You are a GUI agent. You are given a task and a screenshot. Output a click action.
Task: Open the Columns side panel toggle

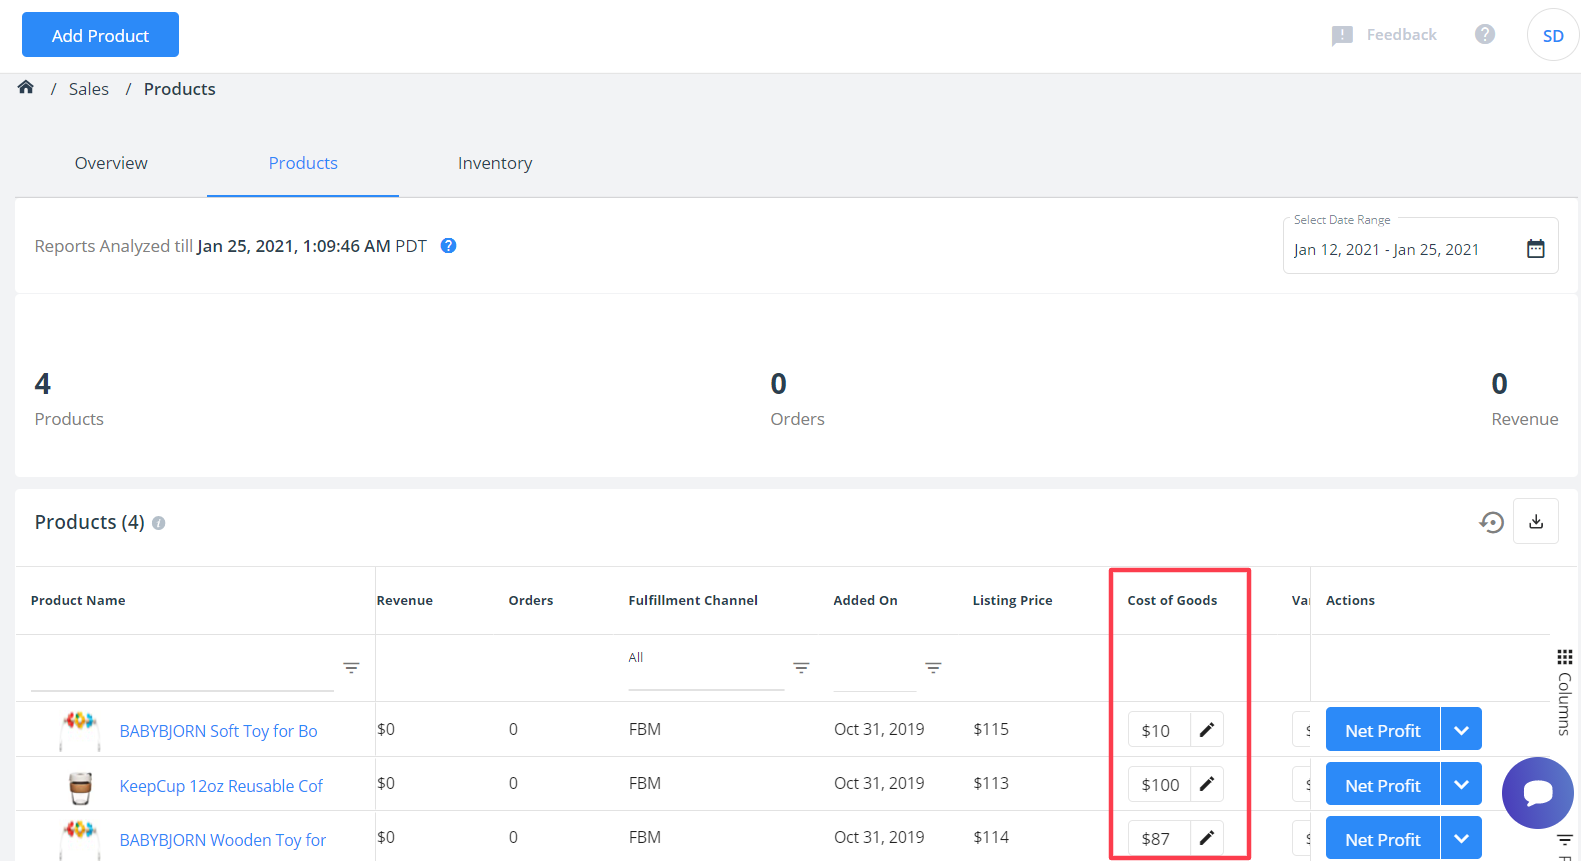(1564, 692)
